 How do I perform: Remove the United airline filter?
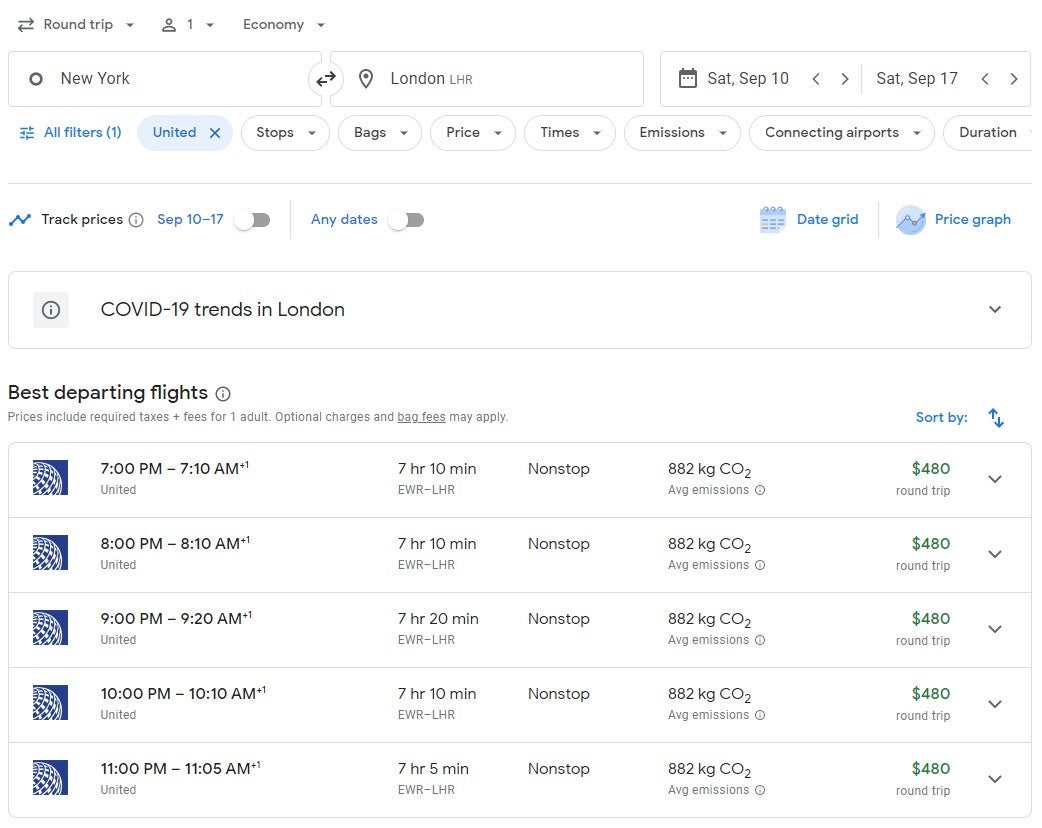coord(215,133)
